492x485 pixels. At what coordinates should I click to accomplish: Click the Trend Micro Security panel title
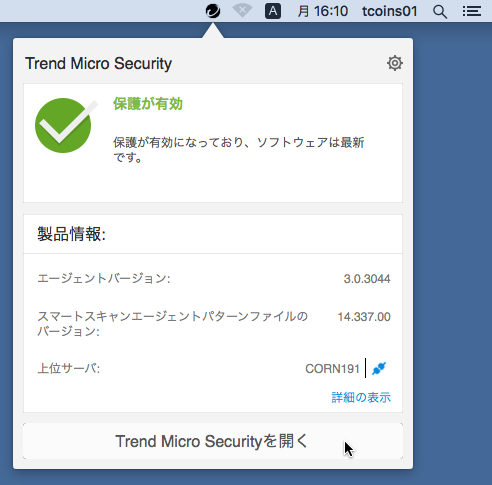click(99, 63)
